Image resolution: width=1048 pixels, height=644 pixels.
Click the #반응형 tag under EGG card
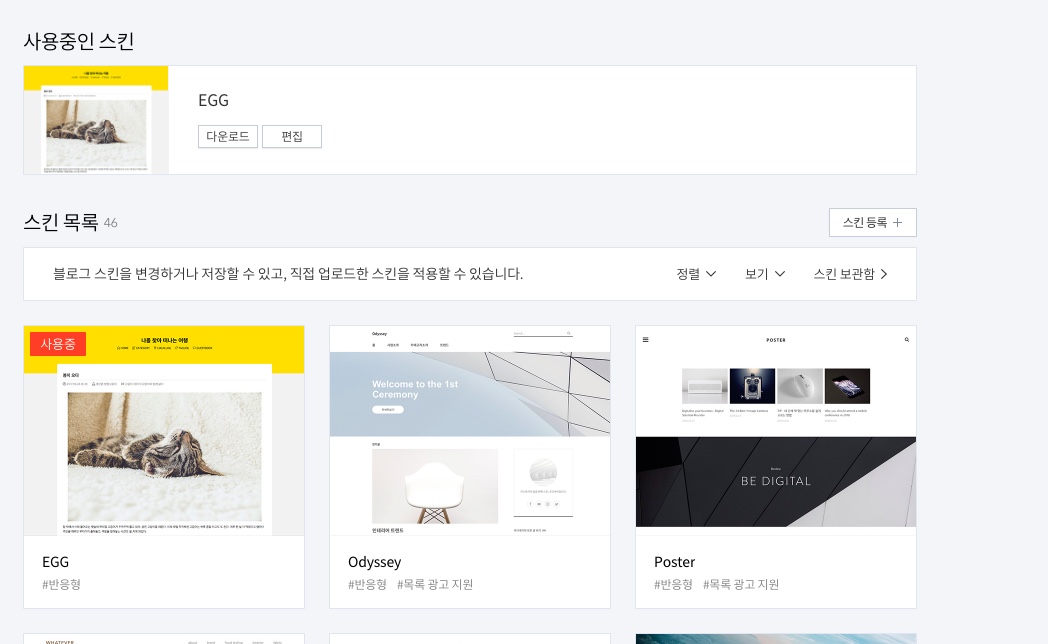click(61, 585)
